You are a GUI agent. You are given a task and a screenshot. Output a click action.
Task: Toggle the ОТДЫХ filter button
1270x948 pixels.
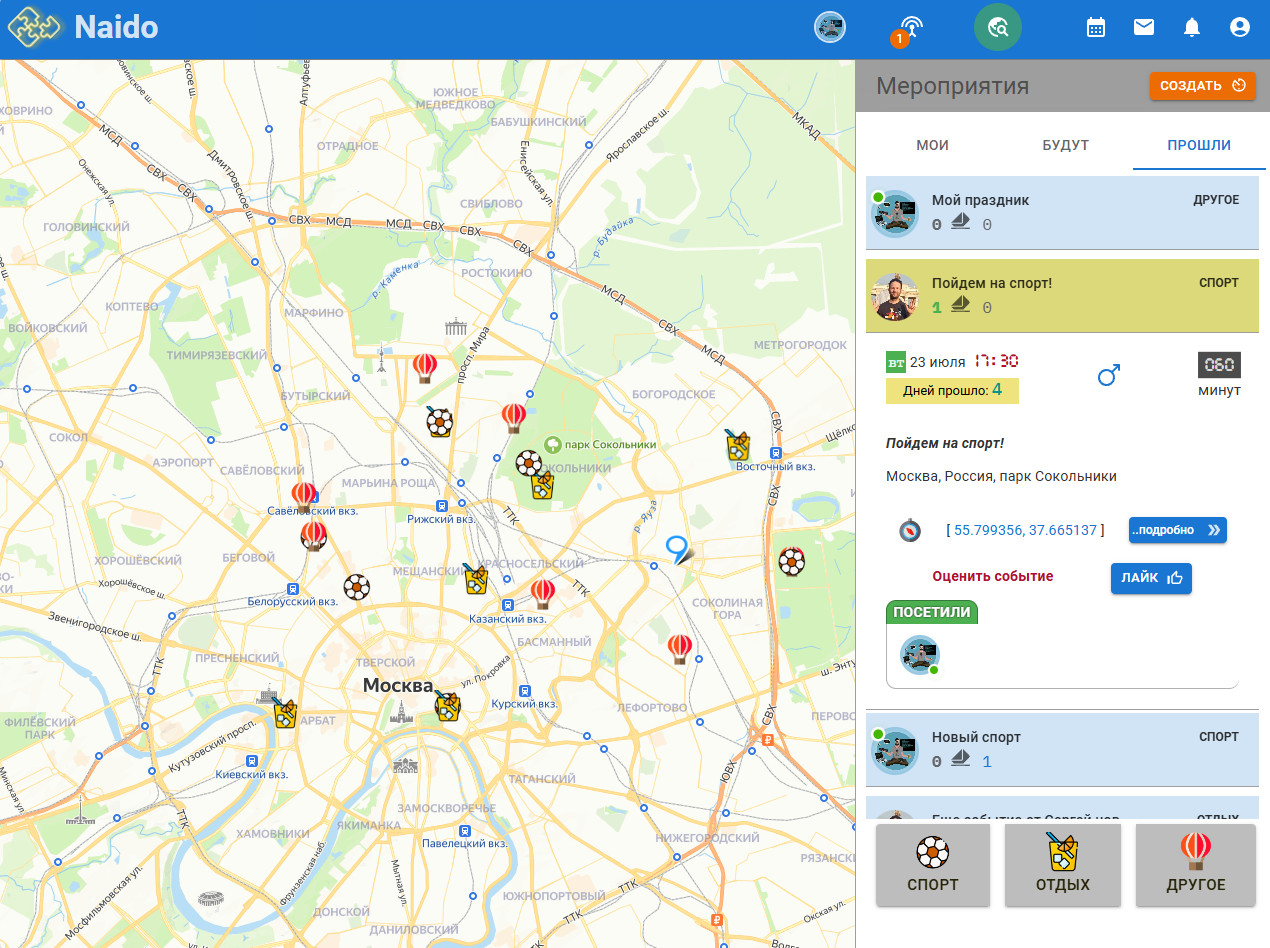tap(1063, 866)
